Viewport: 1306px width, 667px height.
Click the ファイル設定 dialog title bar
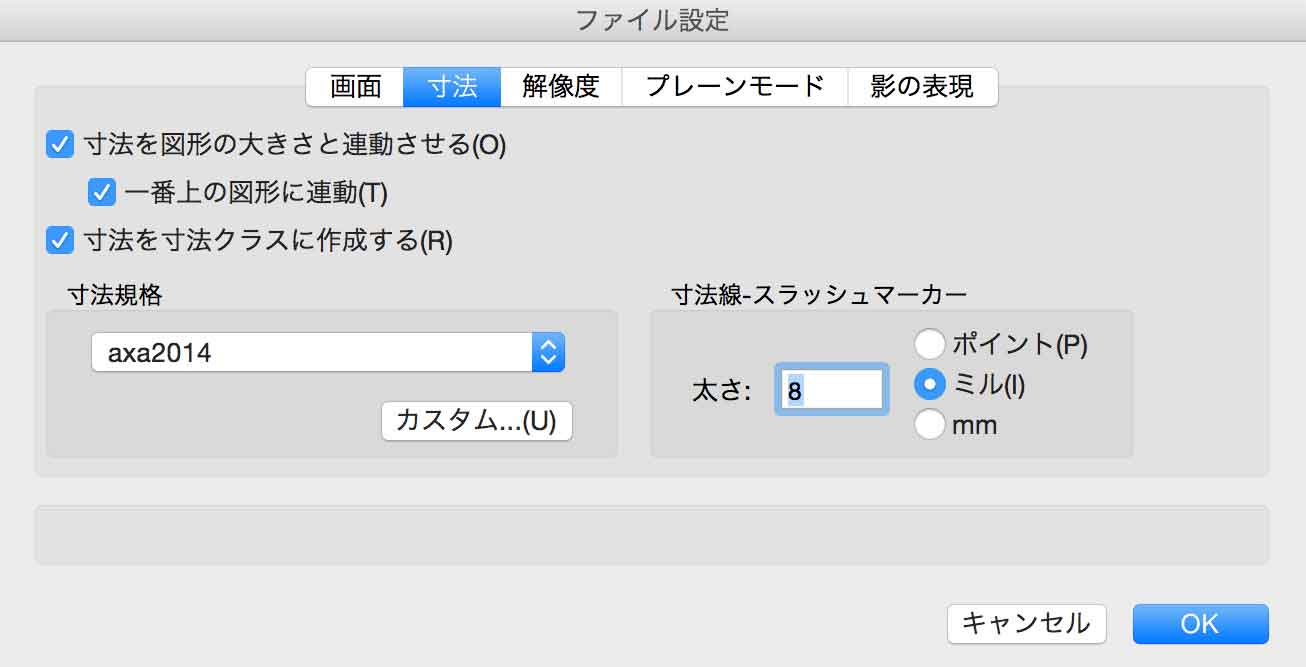pos(652,19)
